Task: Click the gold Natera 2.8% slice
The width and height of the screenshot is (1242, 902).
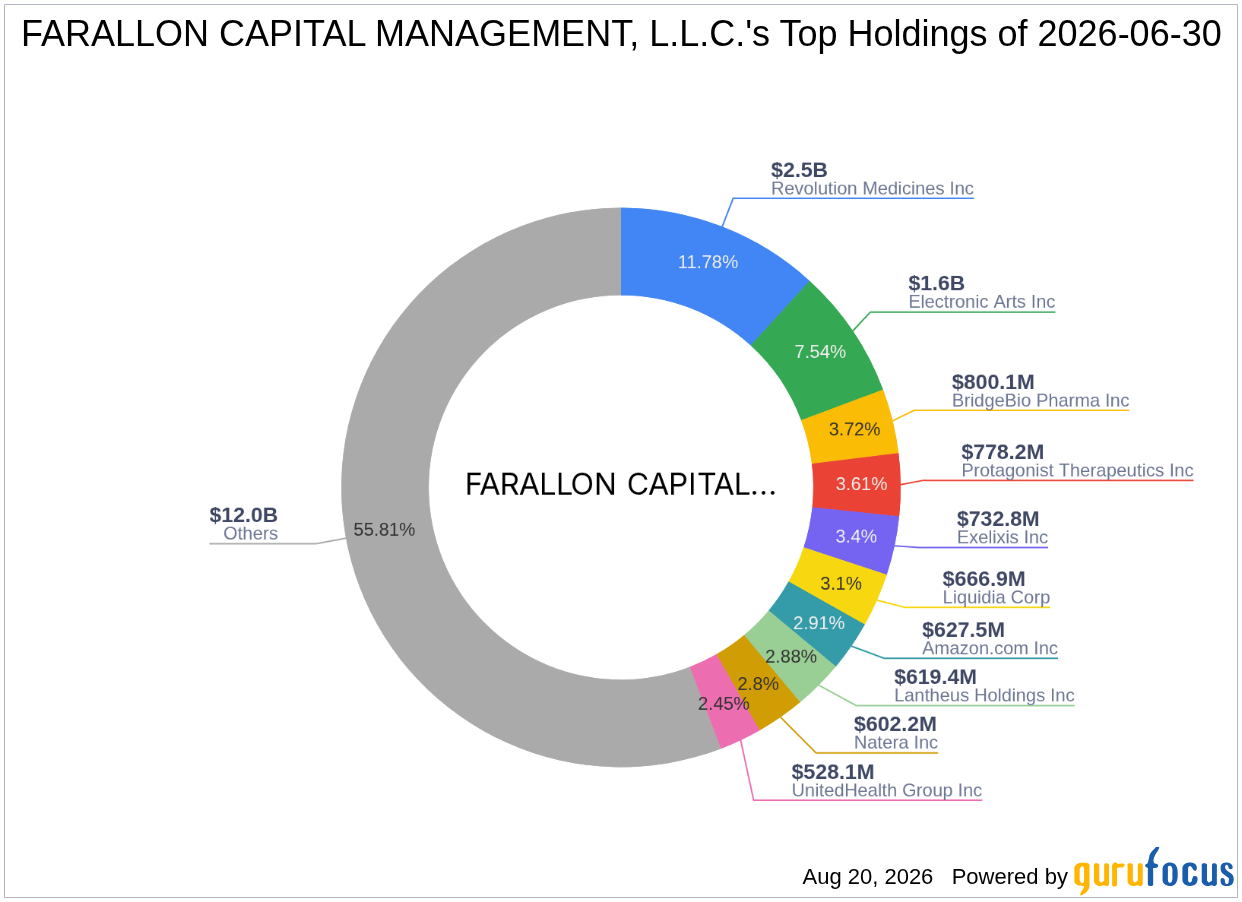Action: tap(759, 685)
